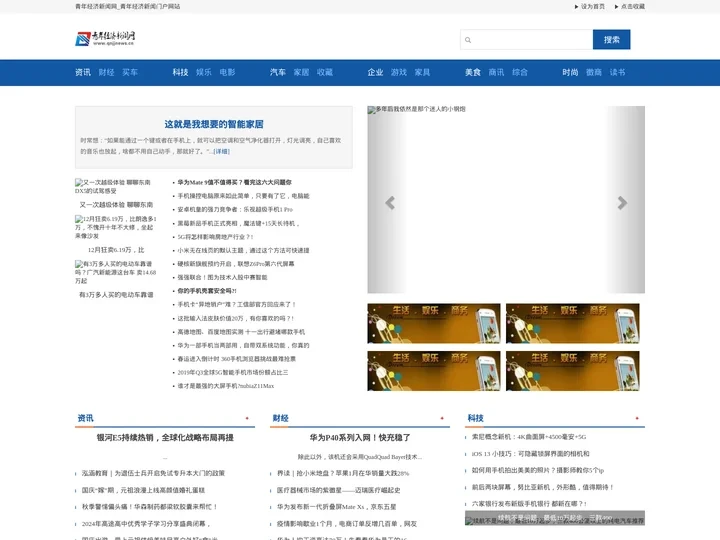720x540 pixels.
Task: Open 微商 in the navigation bar
Action: (x=593, y=72)
